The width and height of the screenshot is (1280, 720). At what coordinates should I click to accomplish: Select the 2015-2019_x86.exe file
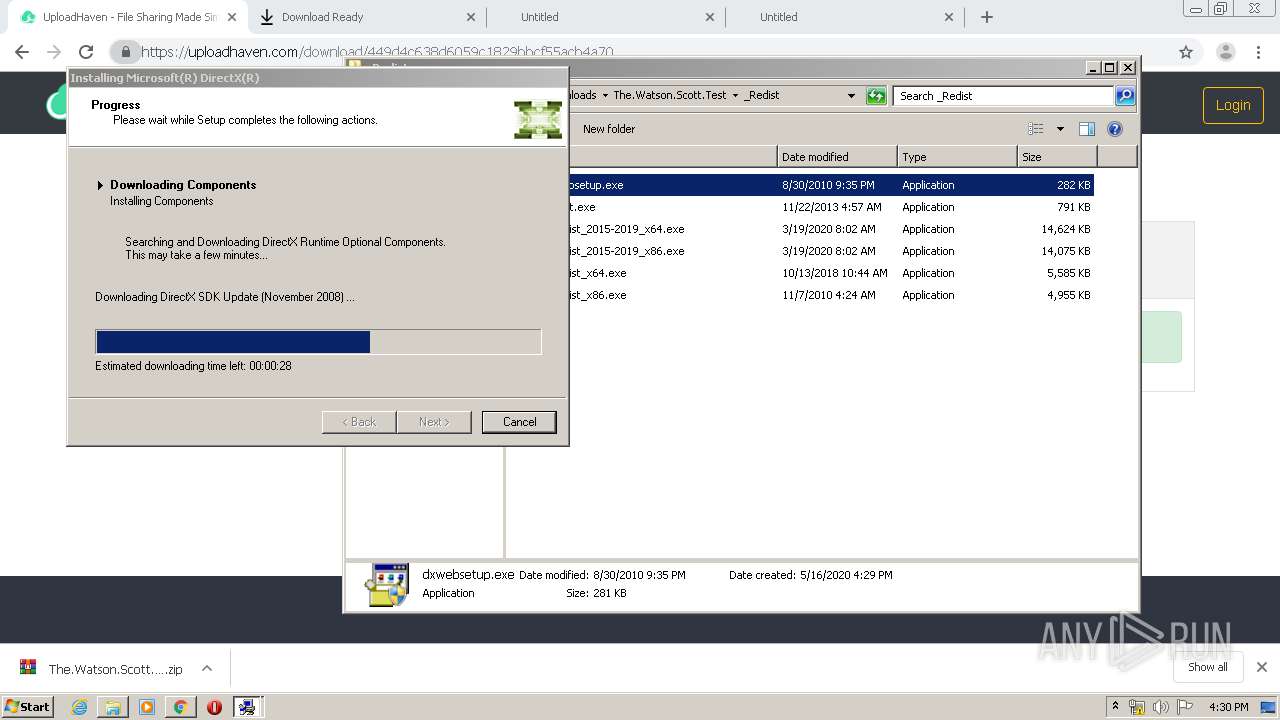pos(800,251)
